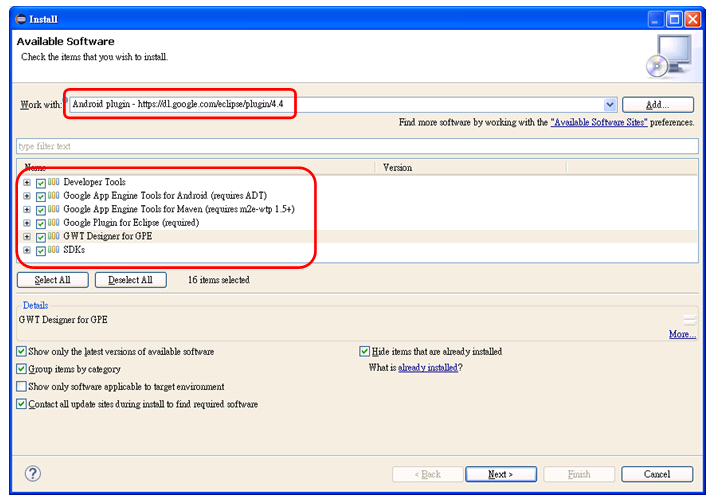Click the Work with site text field
716x501 pixels.
(x=337, y=105)
